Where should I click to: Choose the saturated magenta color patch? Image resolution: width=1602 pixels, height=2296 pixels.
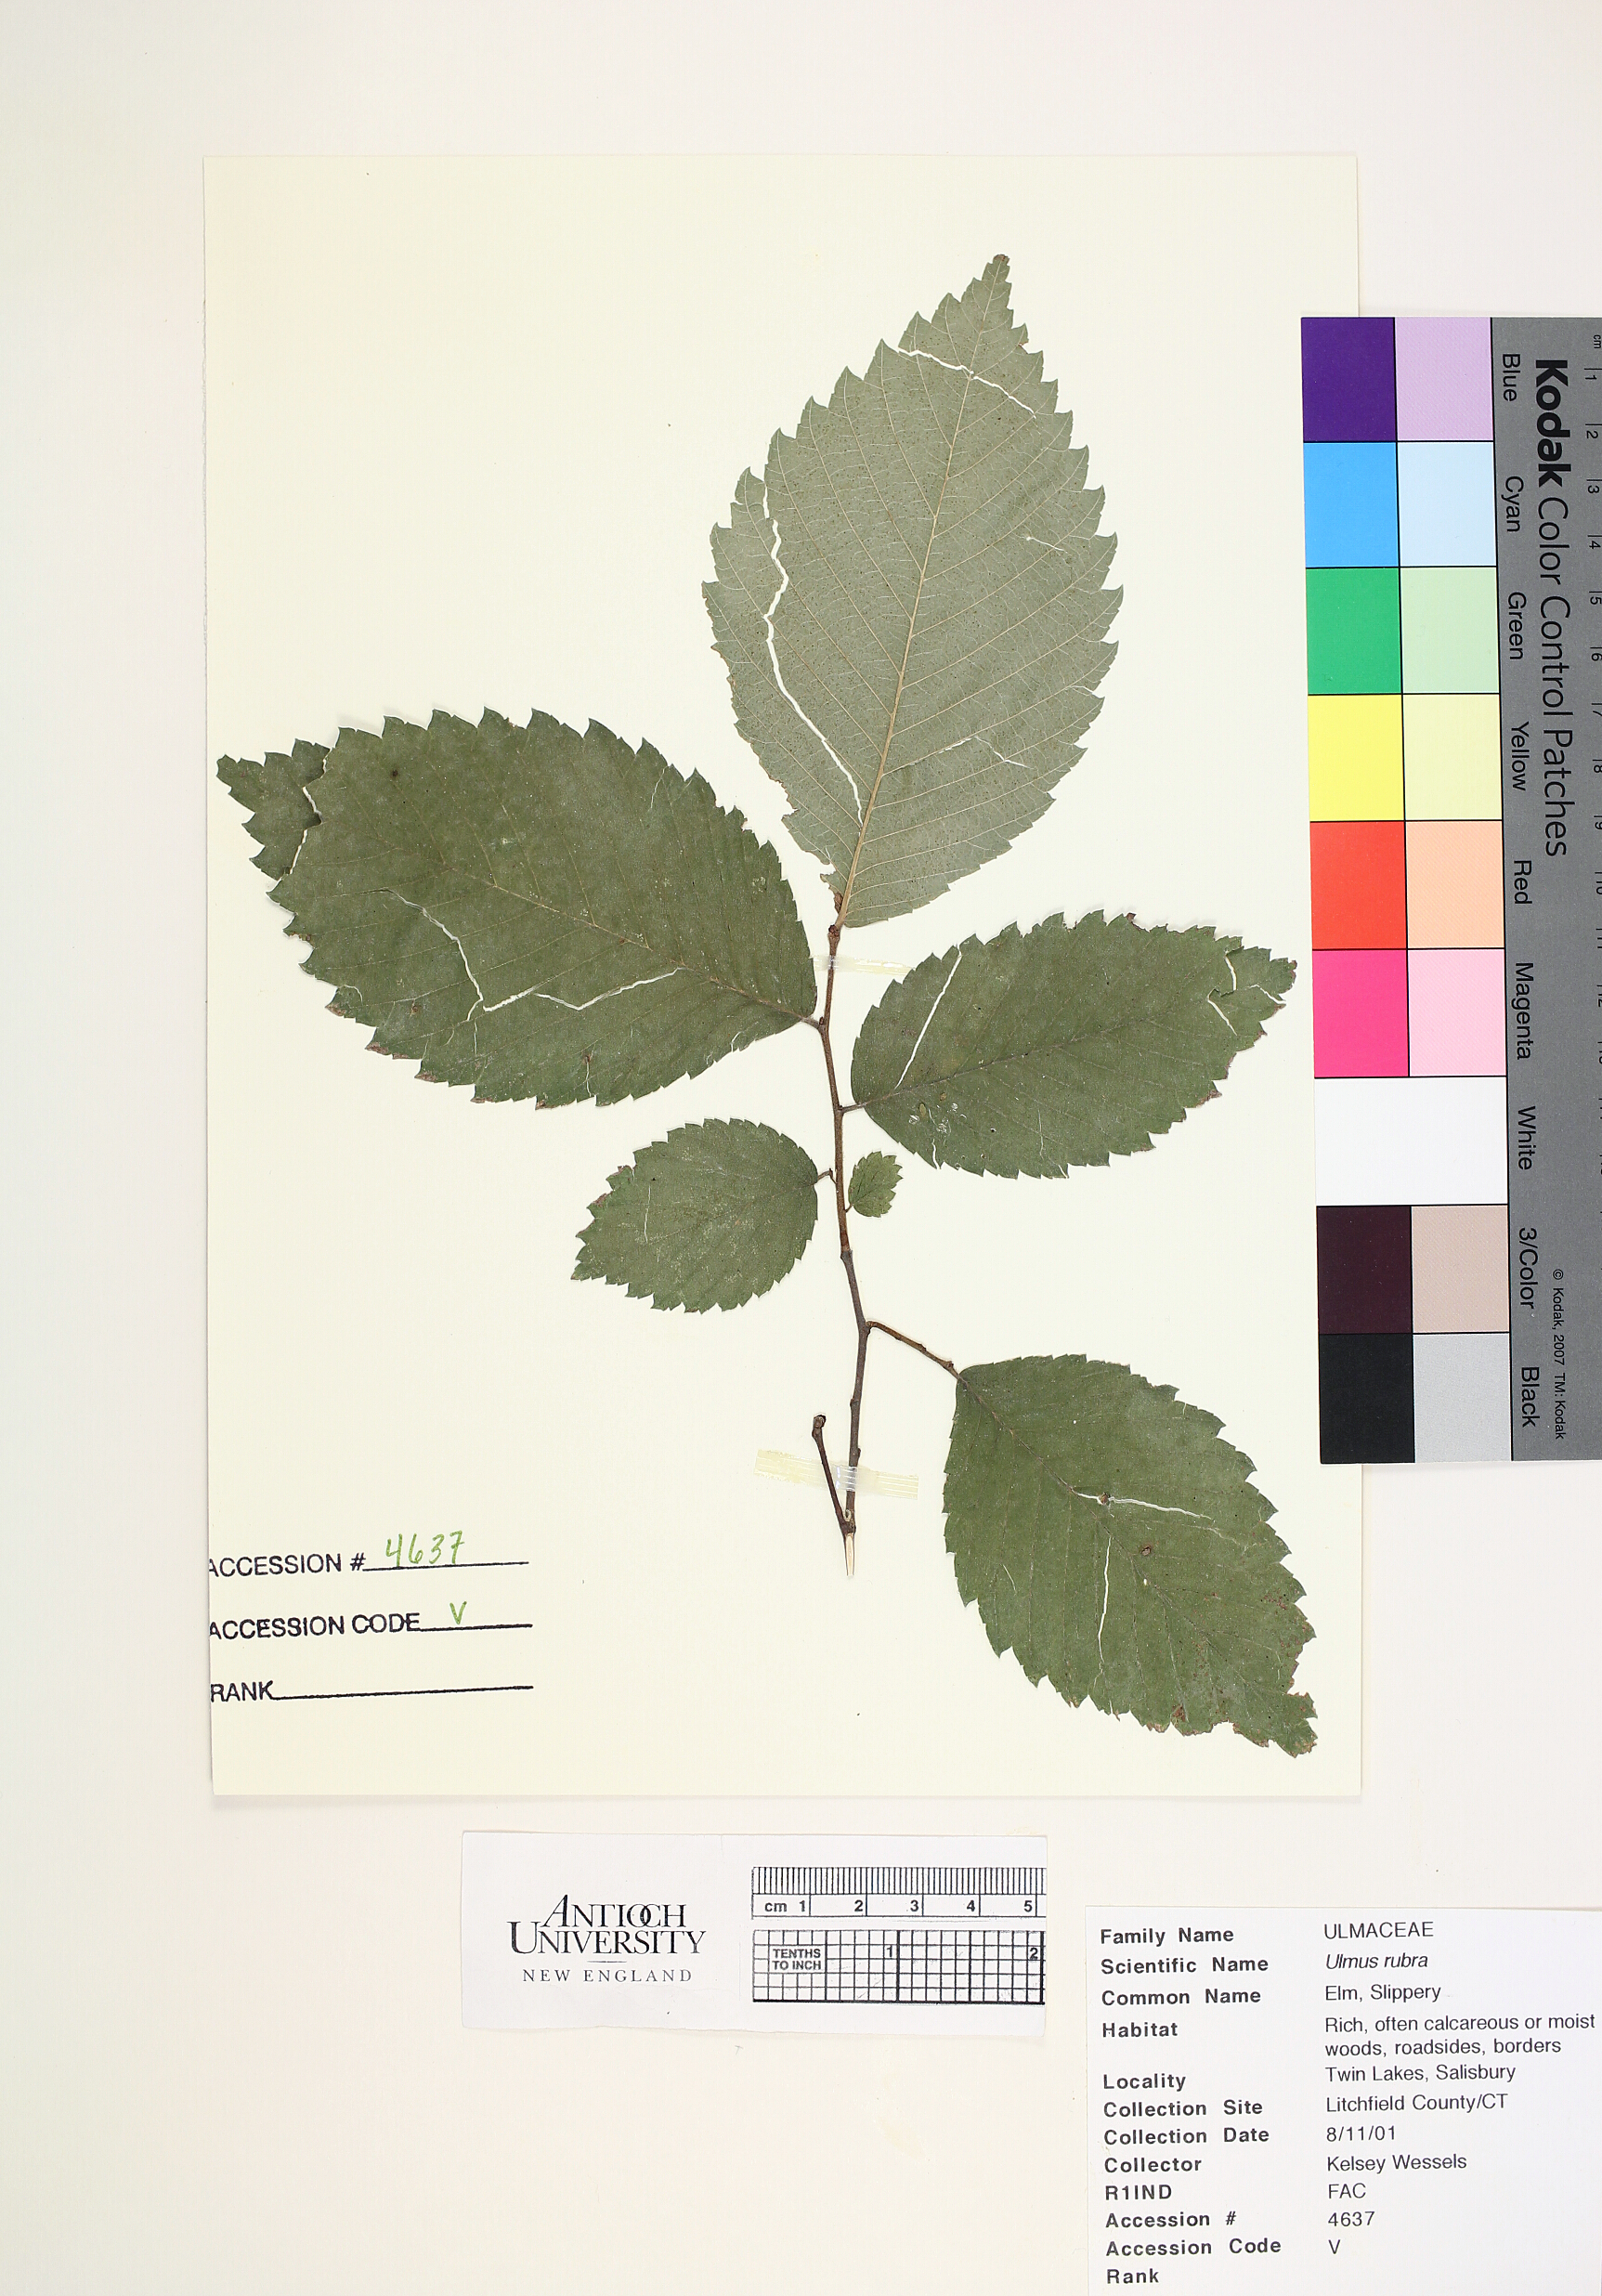[x=1361, y=1013]
